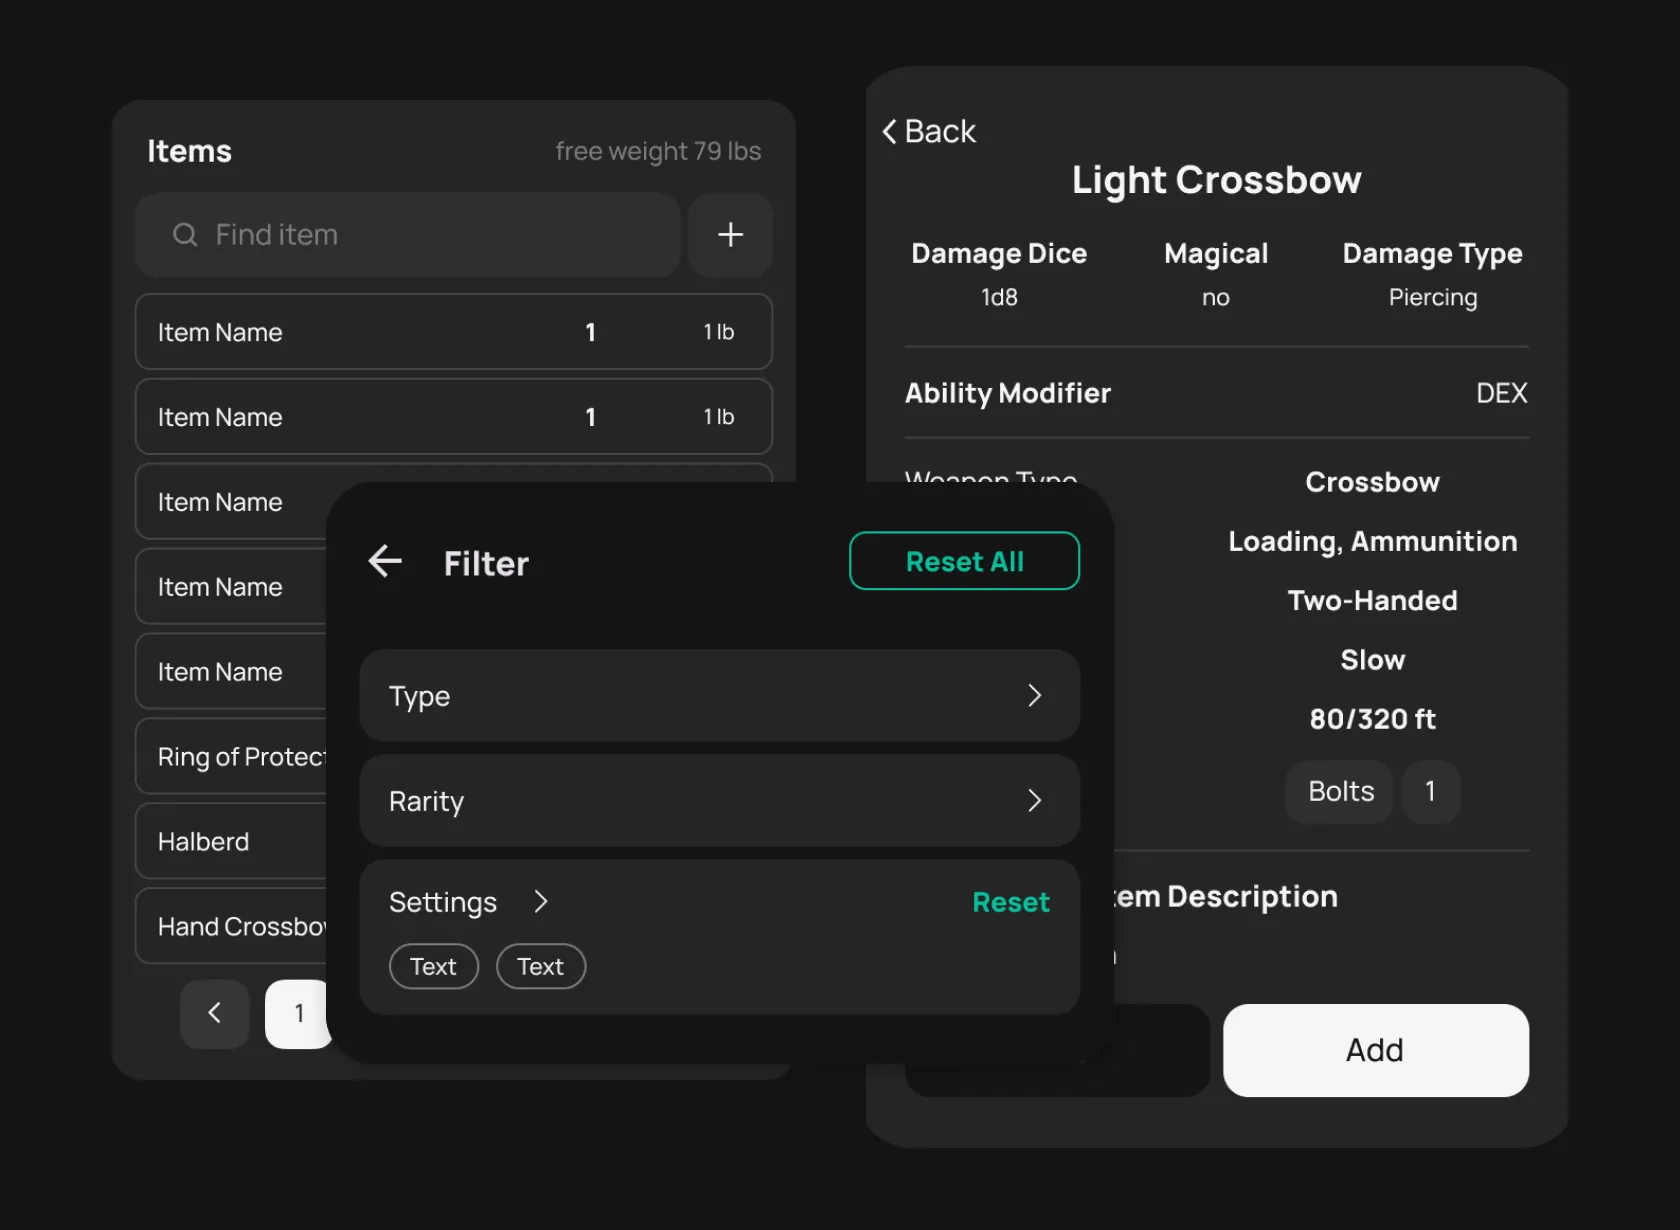Click 'free weight 79 lbs' text
Image resolution: width=1680 pixels, height=1230 pixels.
[x=658, y=151]
